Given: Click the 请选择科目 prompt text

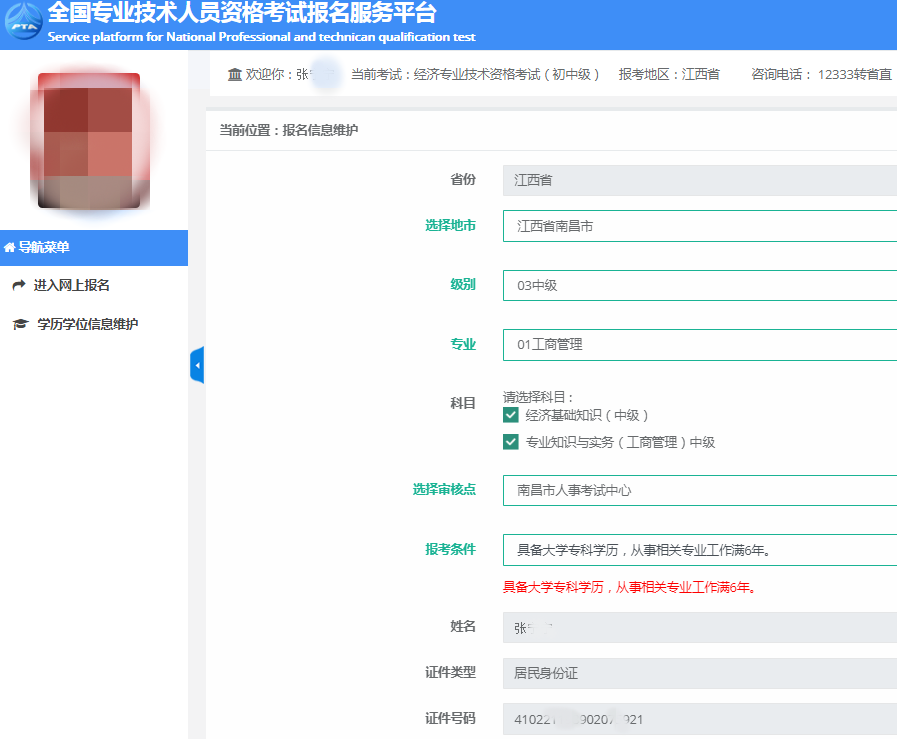Looking at the screenshot, I should pyautogui.click(x=538, y=396).
